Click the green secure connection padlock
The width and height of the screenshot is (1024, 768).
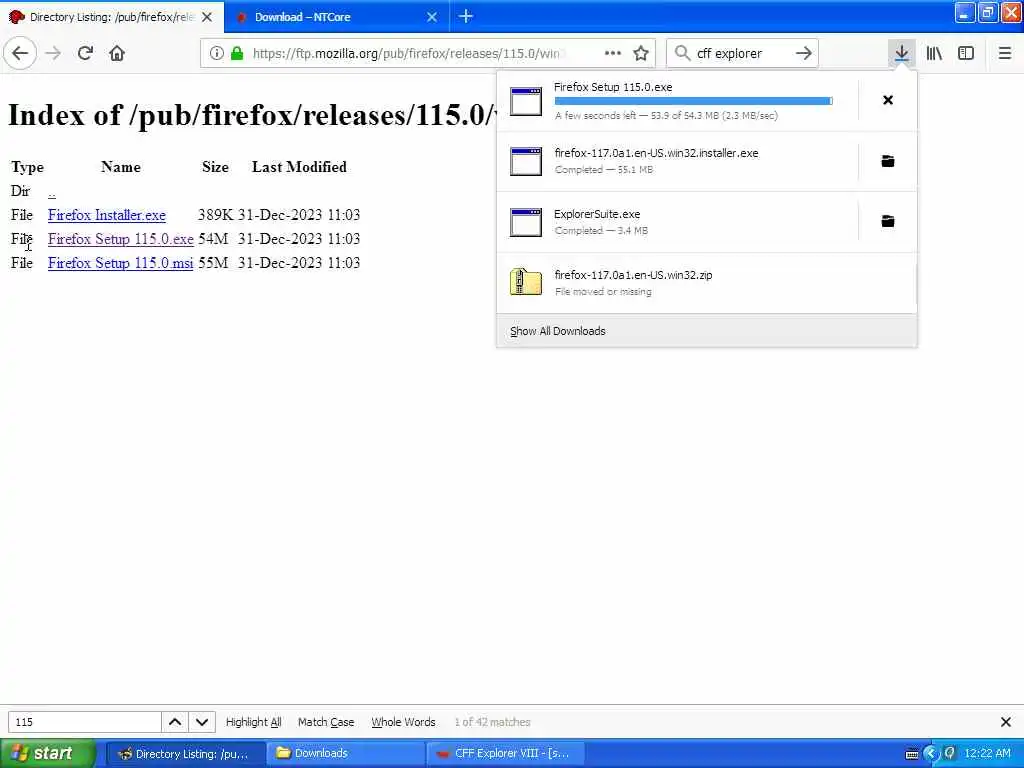238,54
